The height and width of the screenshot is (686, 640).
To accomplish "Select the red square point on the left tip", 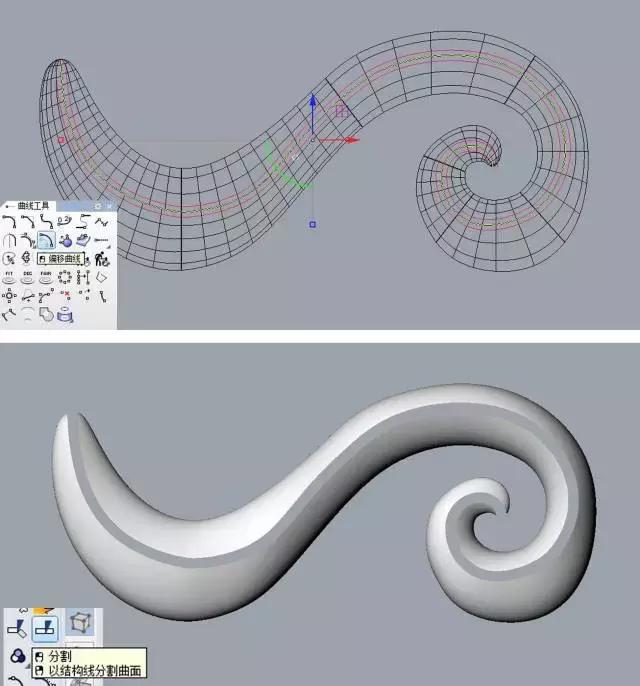I will [61, 140].
